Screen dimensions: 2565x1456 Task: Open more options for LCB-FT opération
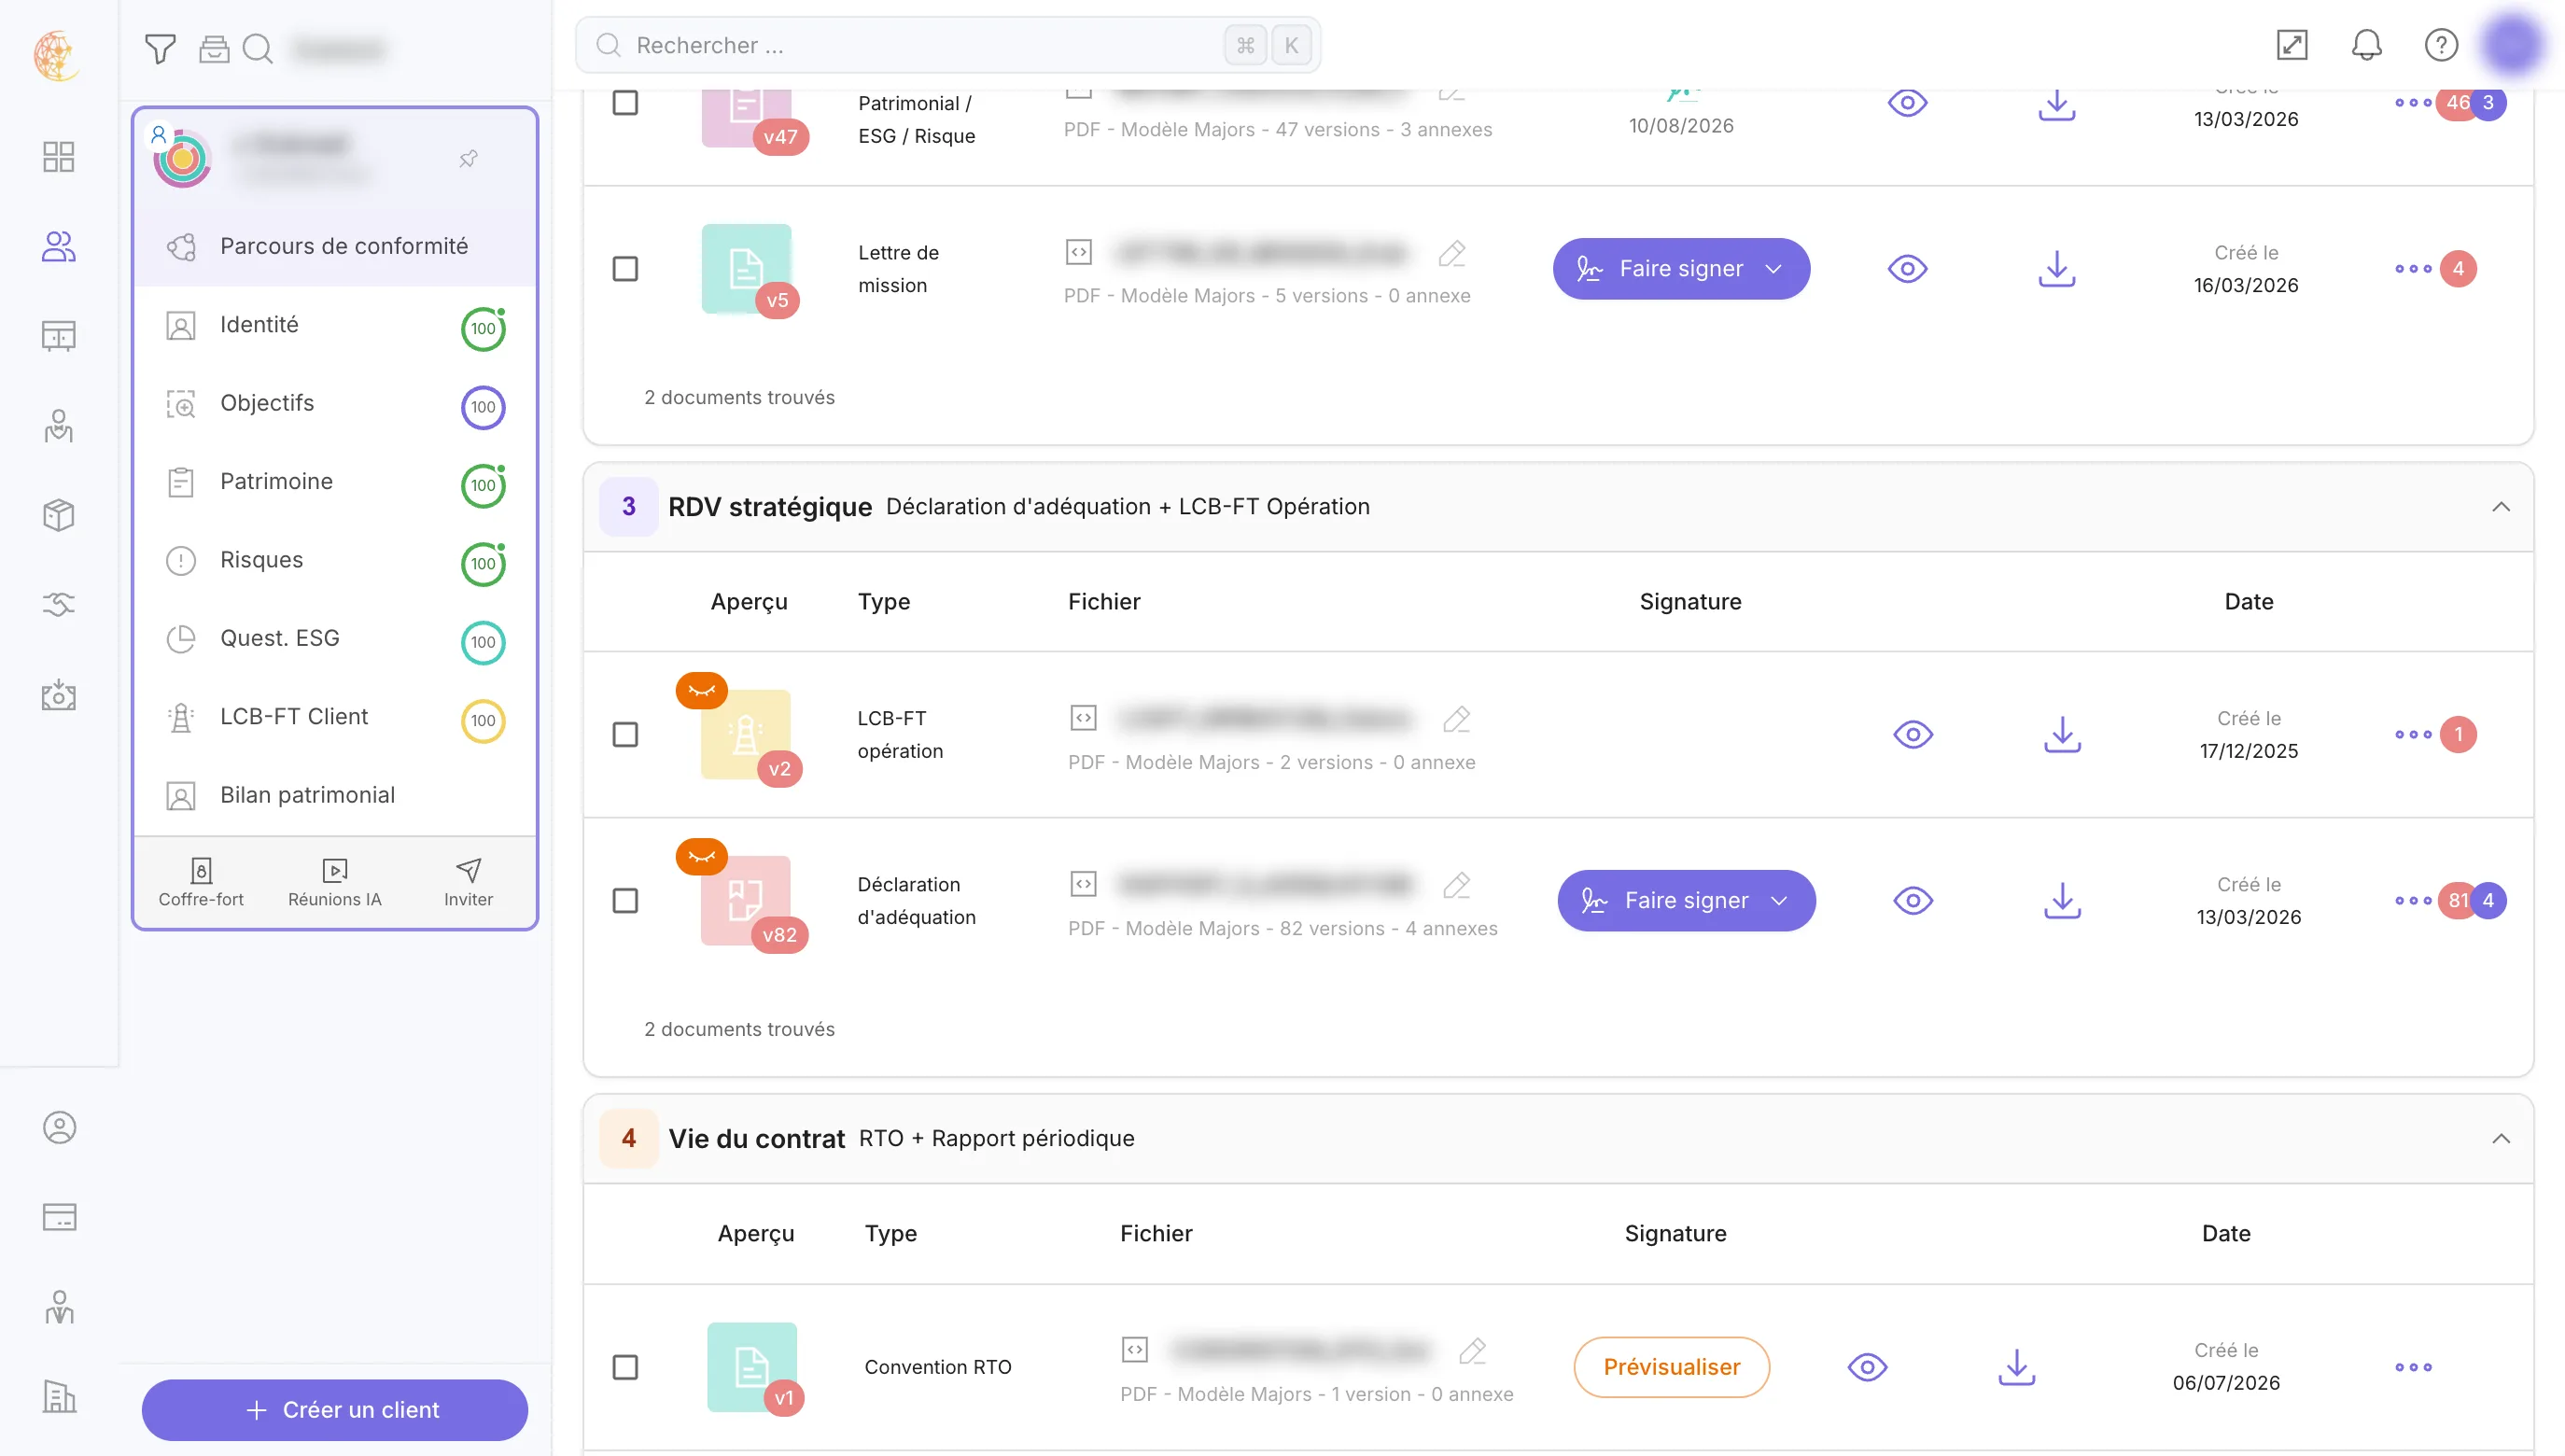click(x=2413, y=735)
